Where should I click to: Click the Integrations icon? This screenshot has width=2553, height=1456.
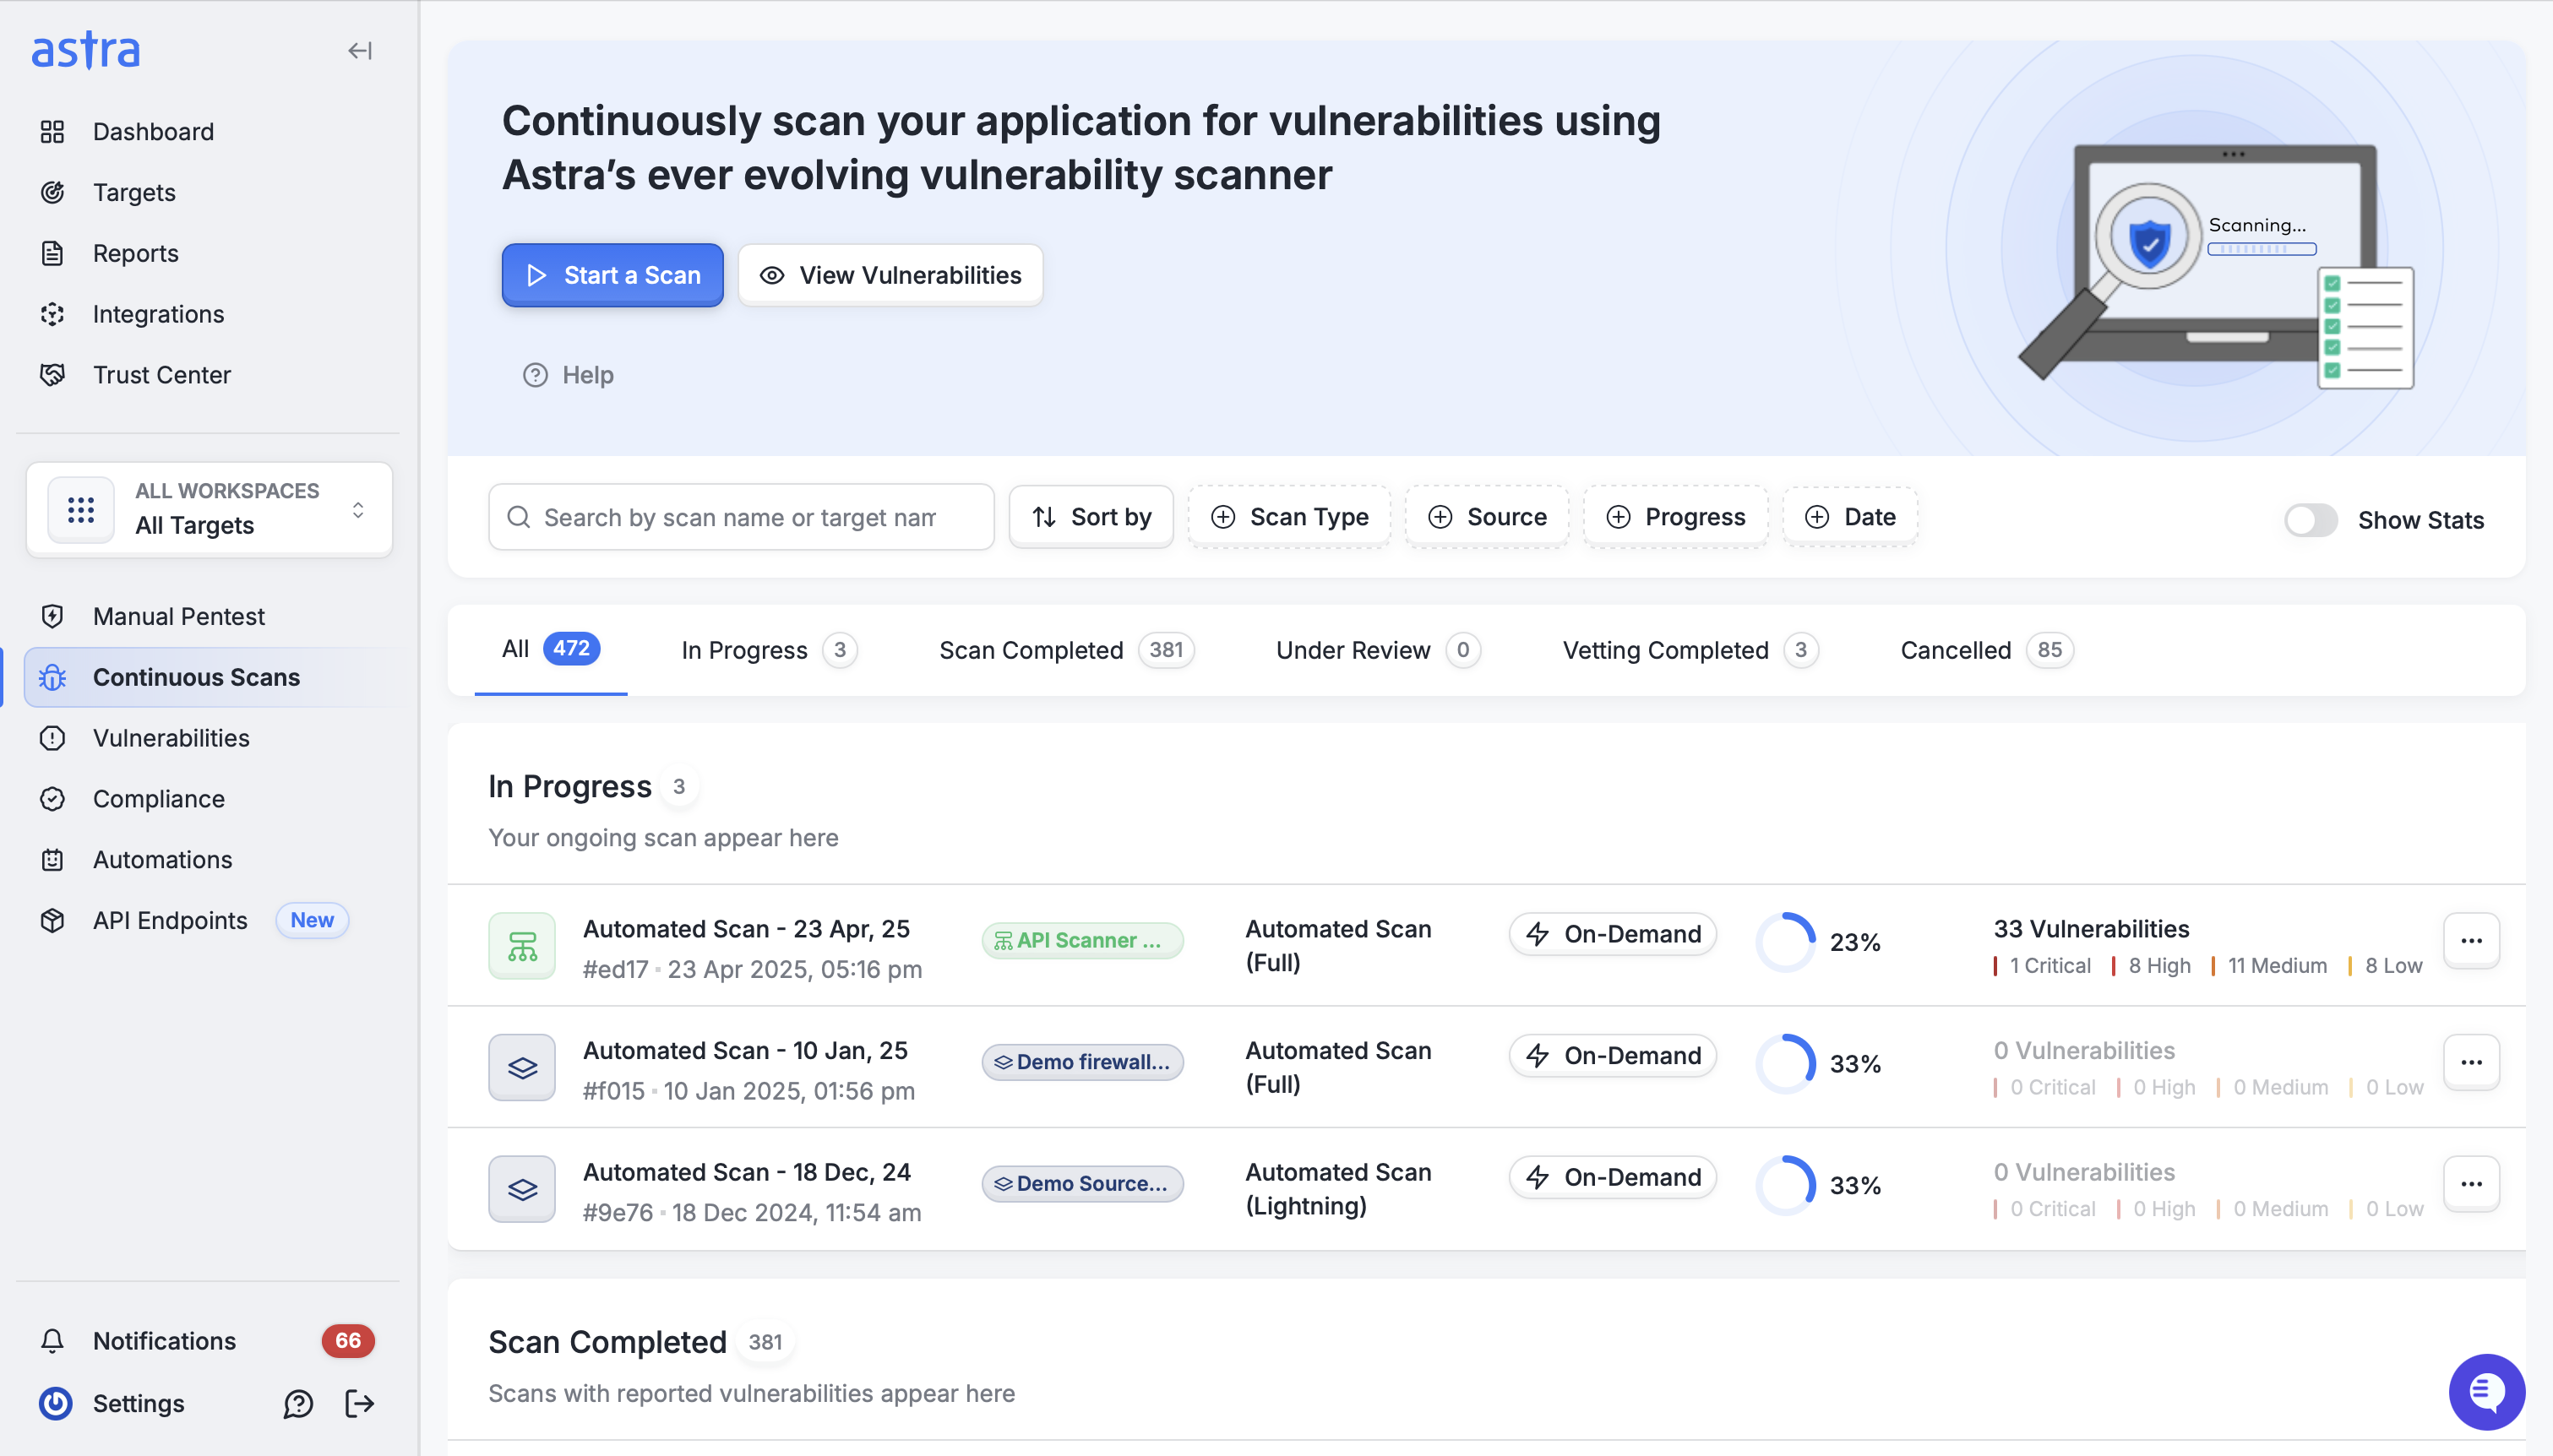52,314
